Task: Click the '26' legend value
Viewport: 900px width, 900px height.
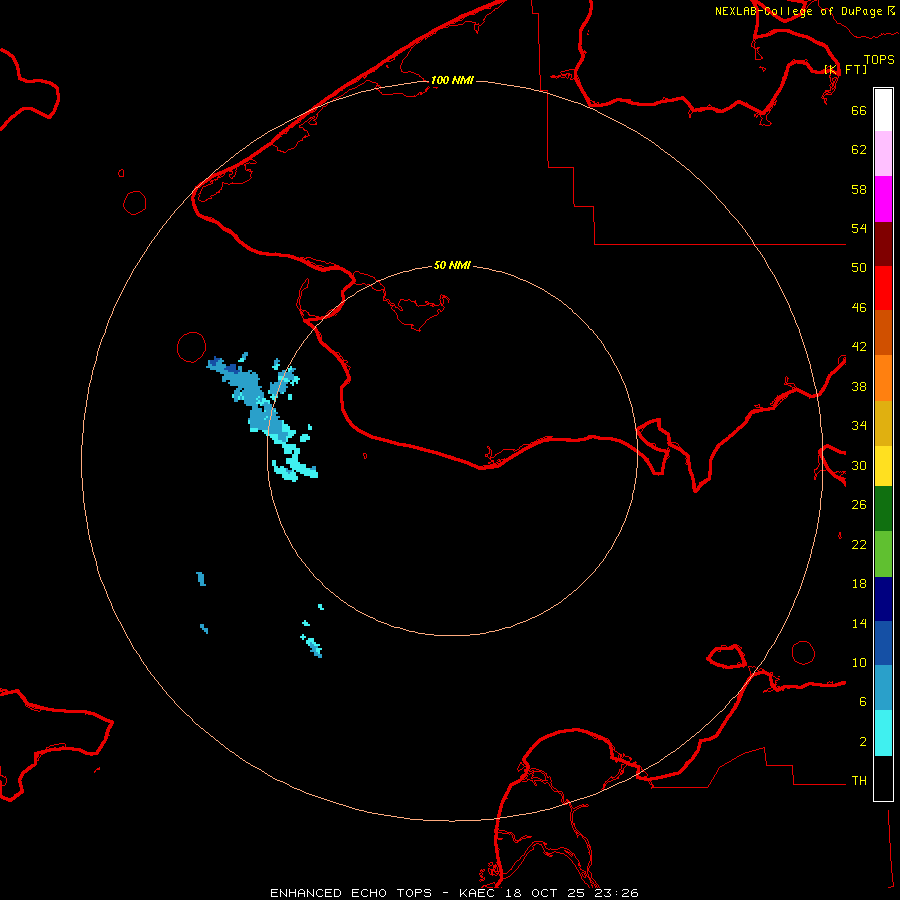Action: coord(859,505)
